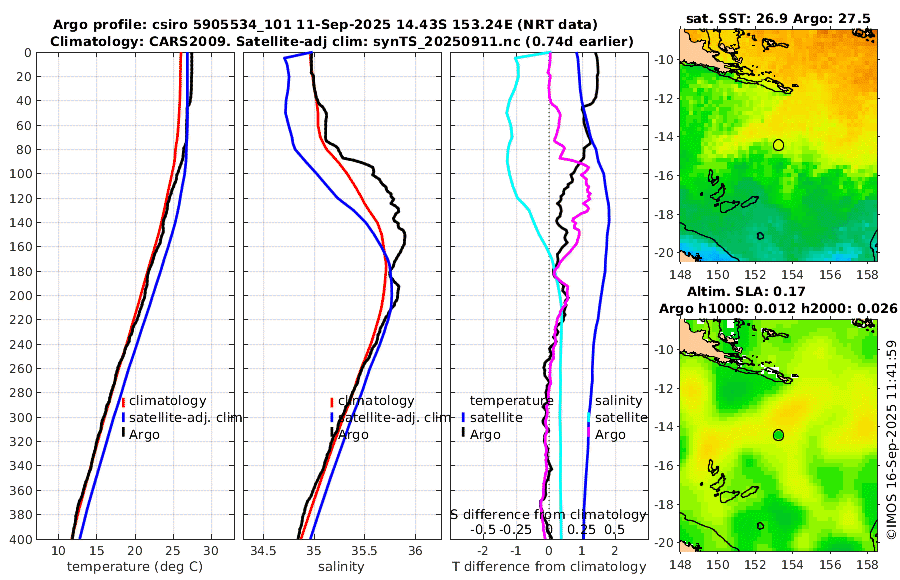
Task: Click 'climatology' in the temperature panel legend
Action: (x=168, y=401)
